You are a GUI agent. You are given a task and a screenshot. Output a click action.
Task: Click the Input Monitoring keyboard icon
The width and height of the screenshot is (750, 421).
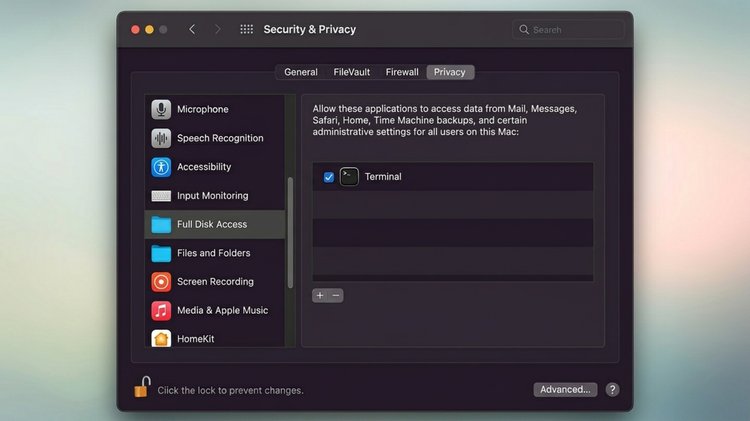(x=161, y=196)
